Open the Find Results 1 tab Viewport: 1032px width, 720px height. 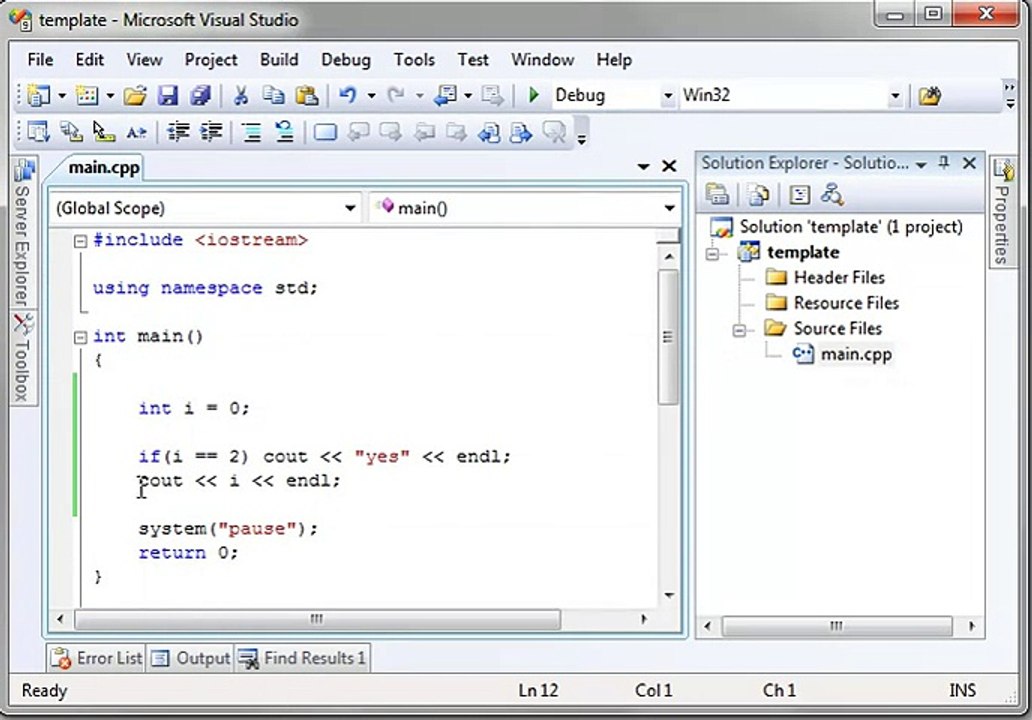point(303,657)
